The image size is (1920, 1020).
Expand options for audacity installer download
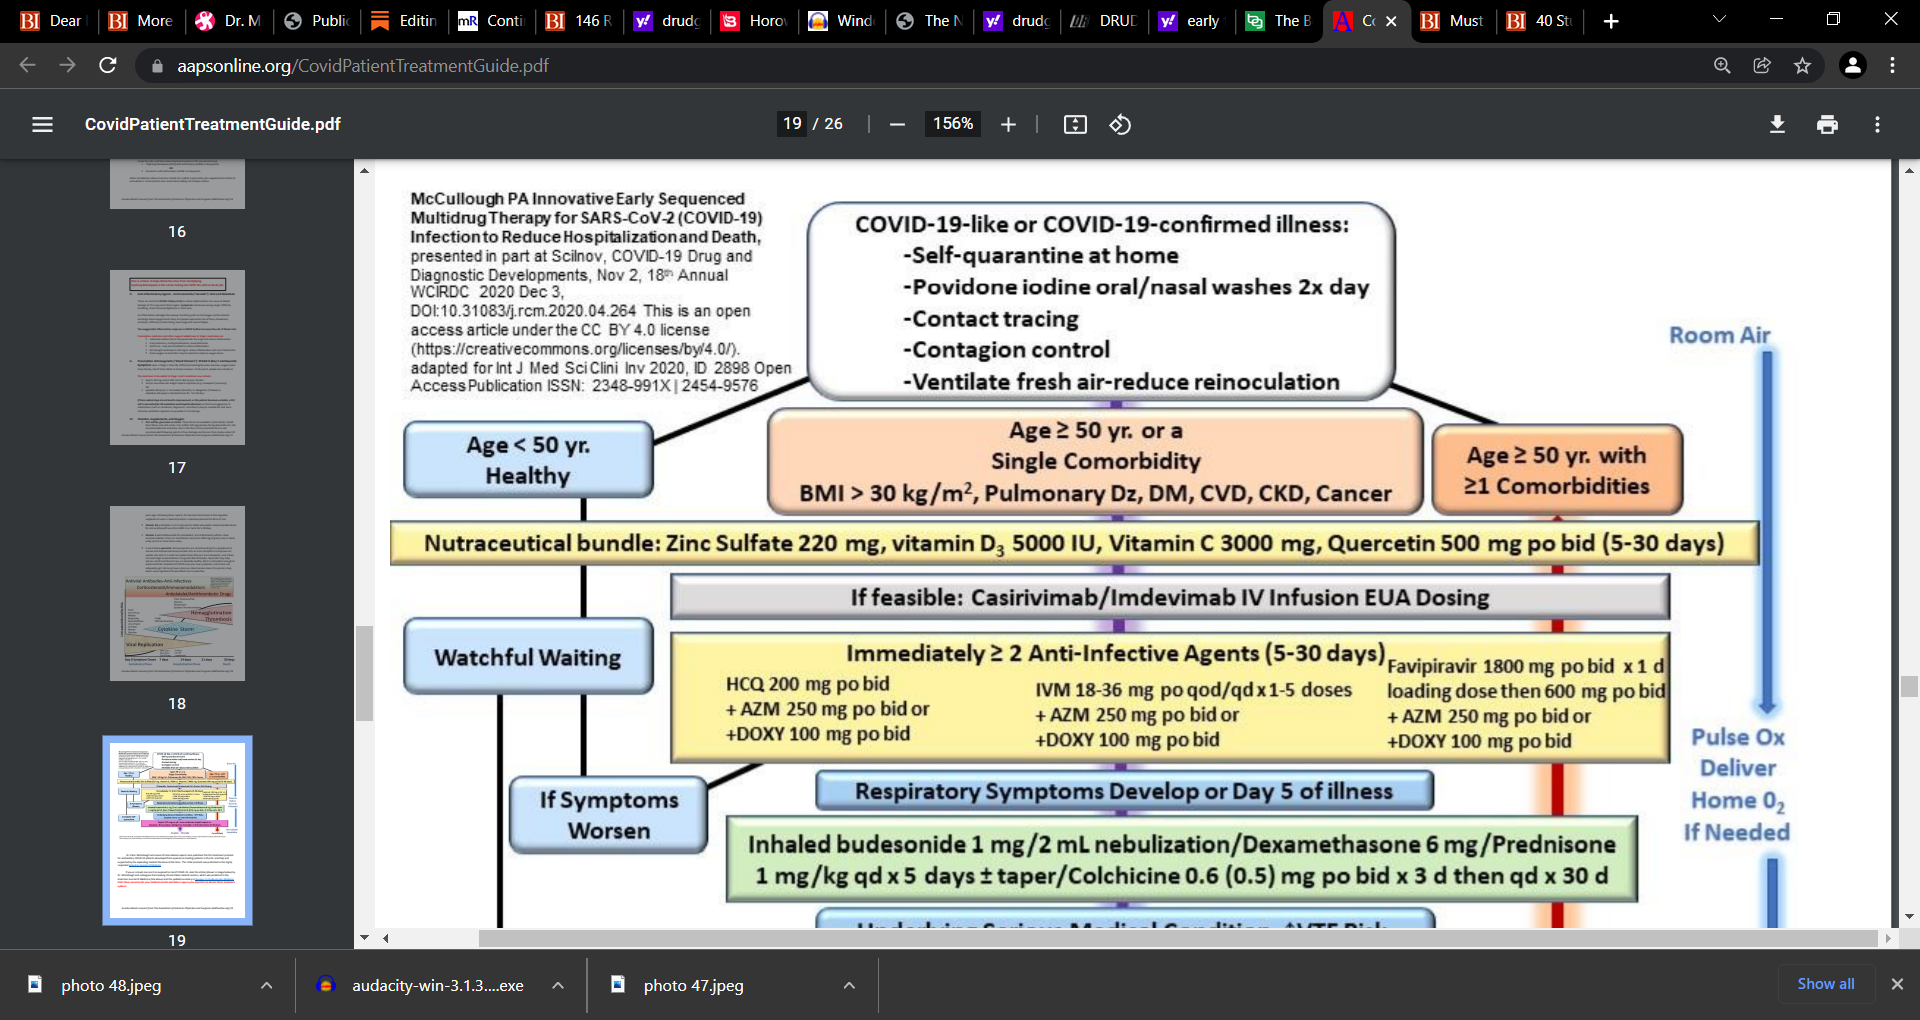tap(558, 985)
